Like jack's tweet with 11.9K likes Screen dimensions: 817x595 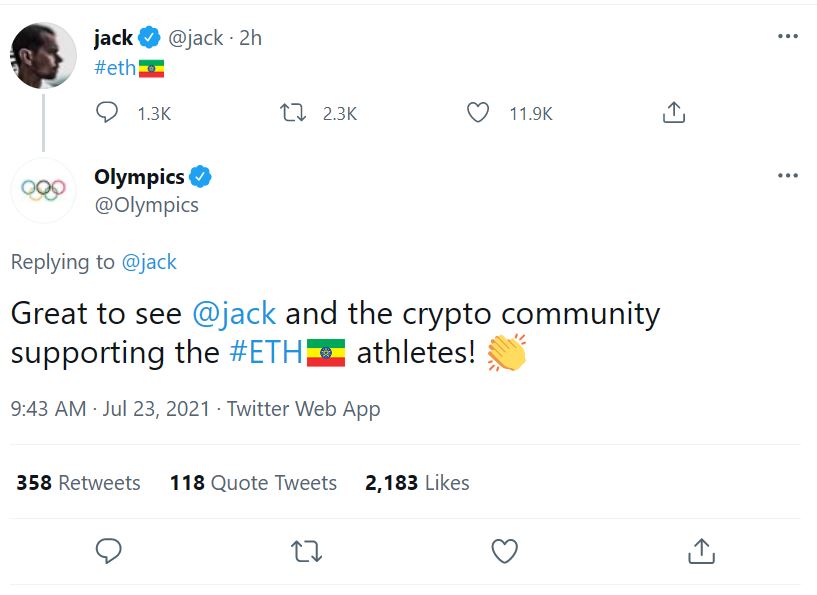click(479, 113)
